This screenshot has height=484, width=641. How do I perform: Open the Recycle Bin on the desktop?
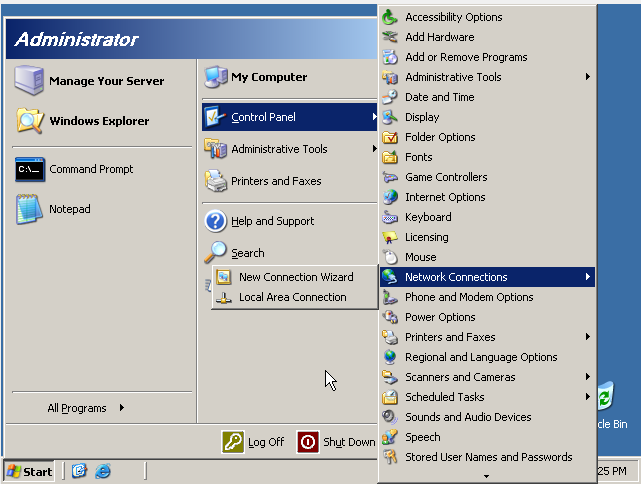coord(612,405)
